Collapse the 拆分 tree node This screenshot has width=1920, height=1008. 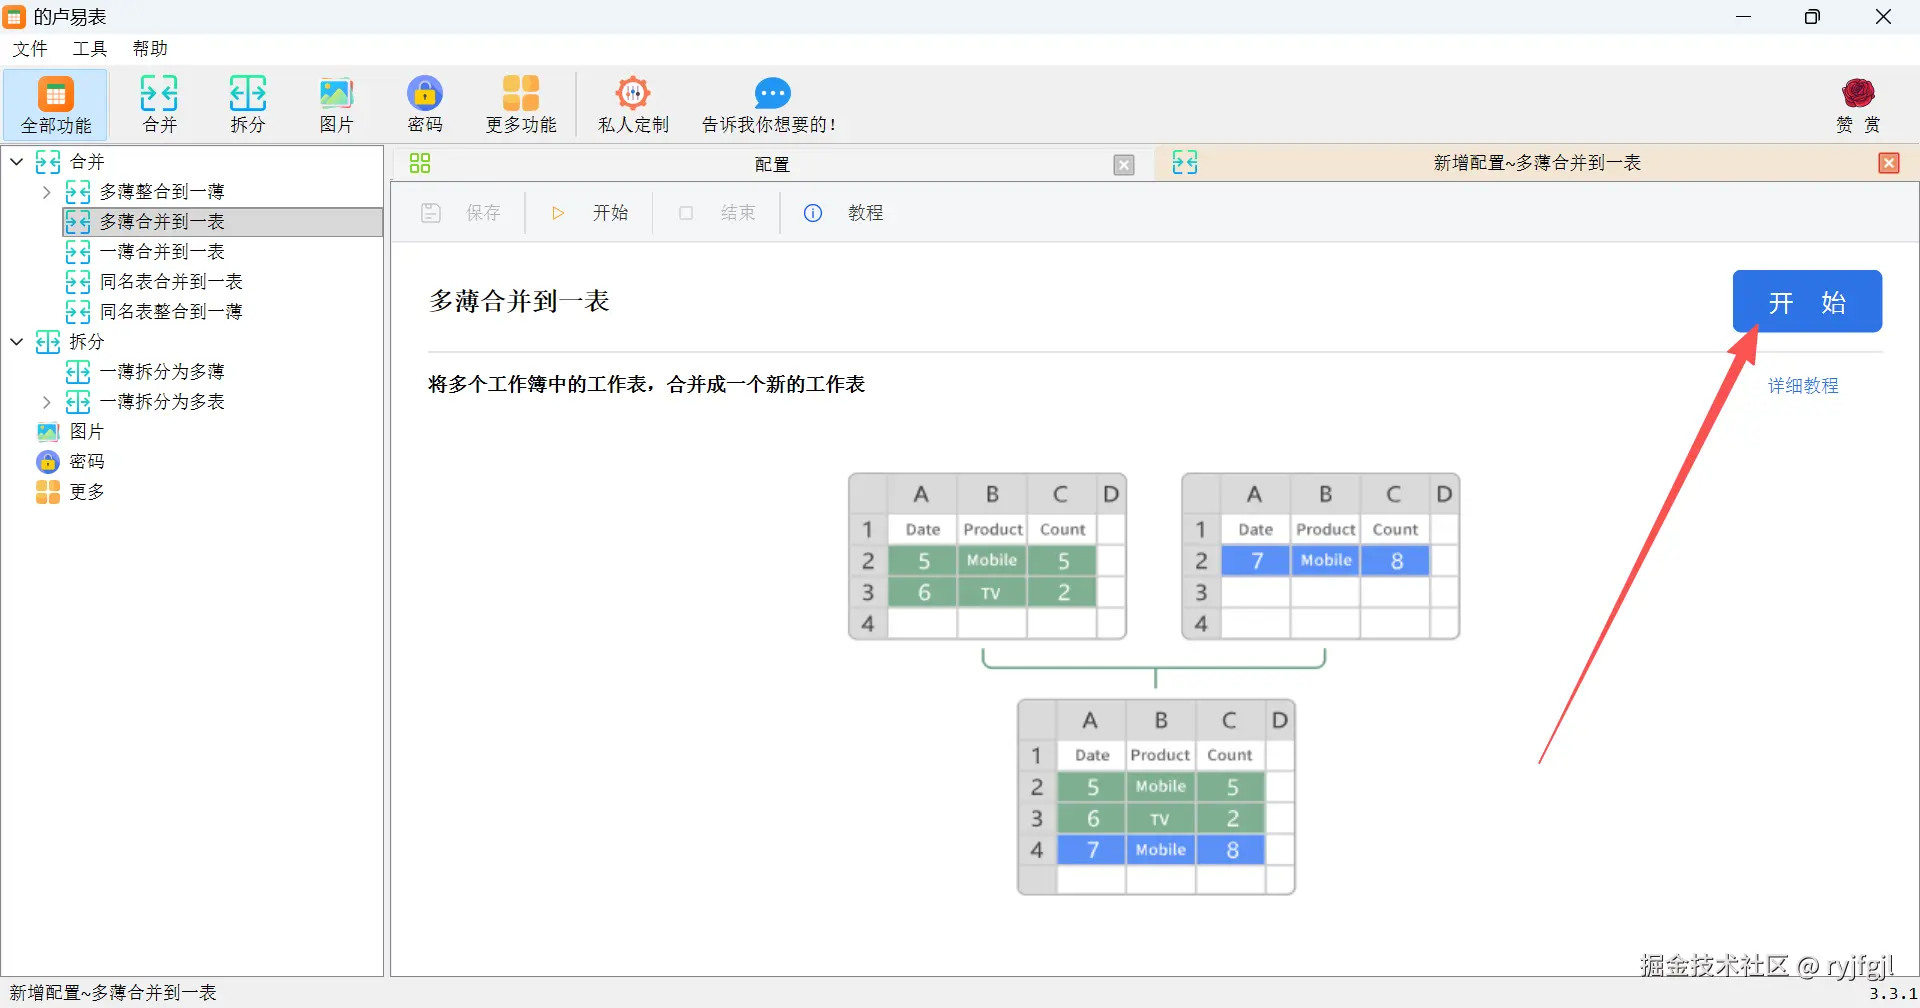[x=17, y=341]
